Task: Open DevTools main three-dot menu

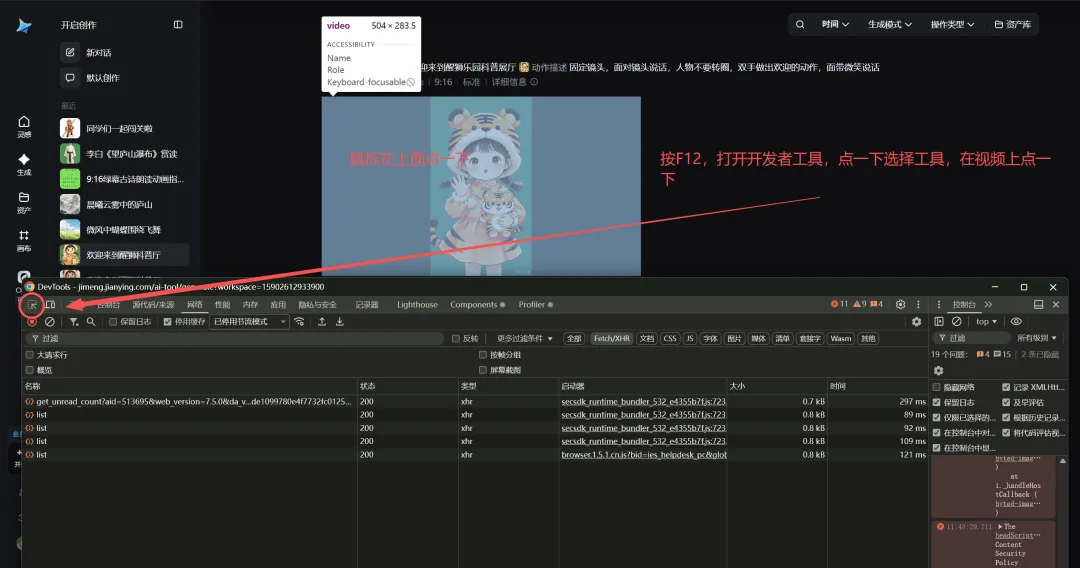Action: pos(917,304)
